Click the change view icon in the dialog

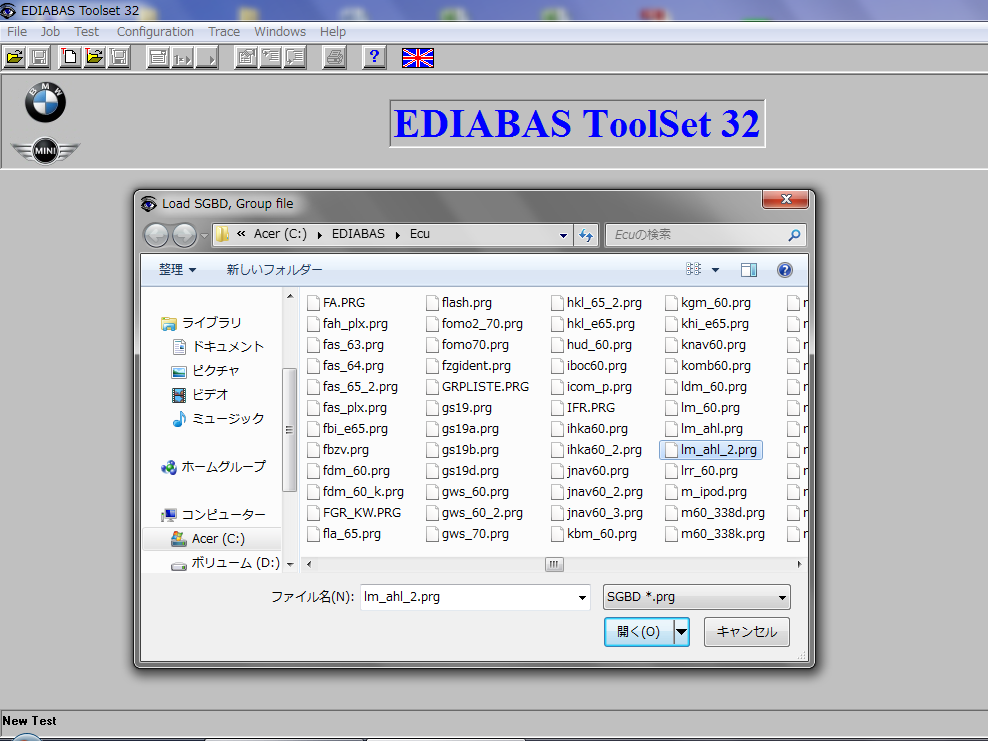click(693, 270)
